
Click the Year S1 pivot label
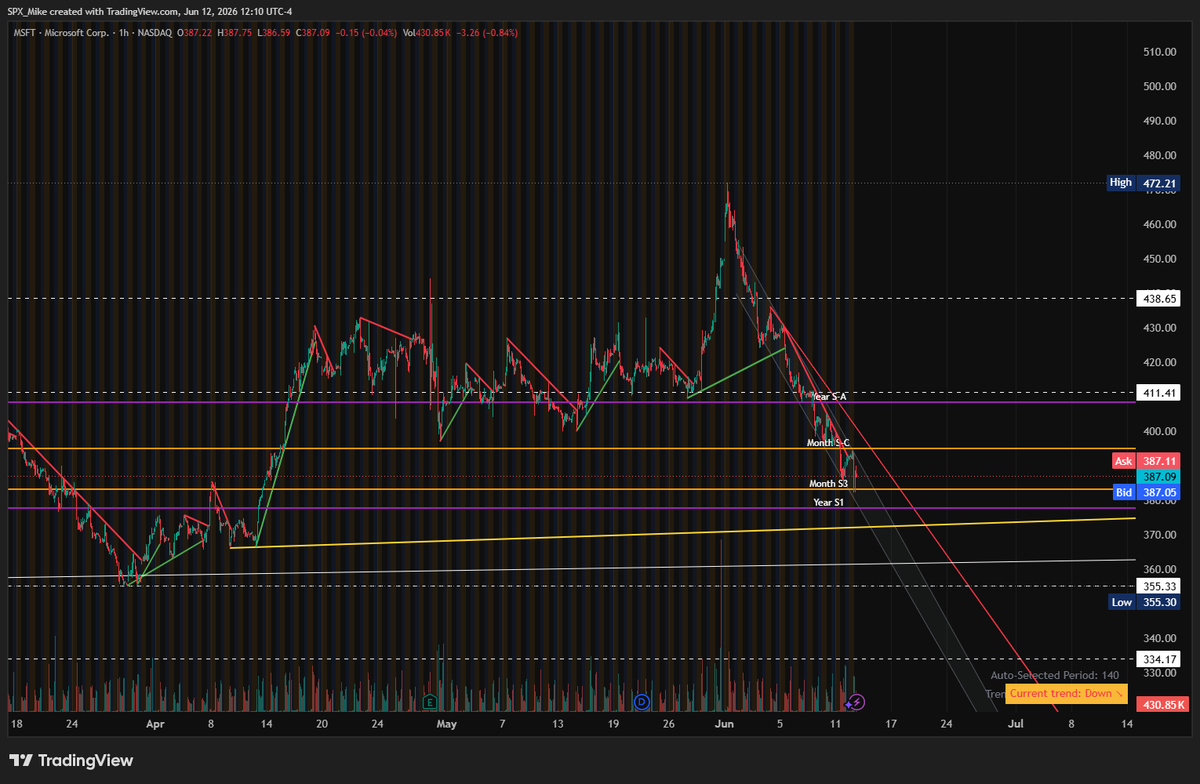(828, 503)
